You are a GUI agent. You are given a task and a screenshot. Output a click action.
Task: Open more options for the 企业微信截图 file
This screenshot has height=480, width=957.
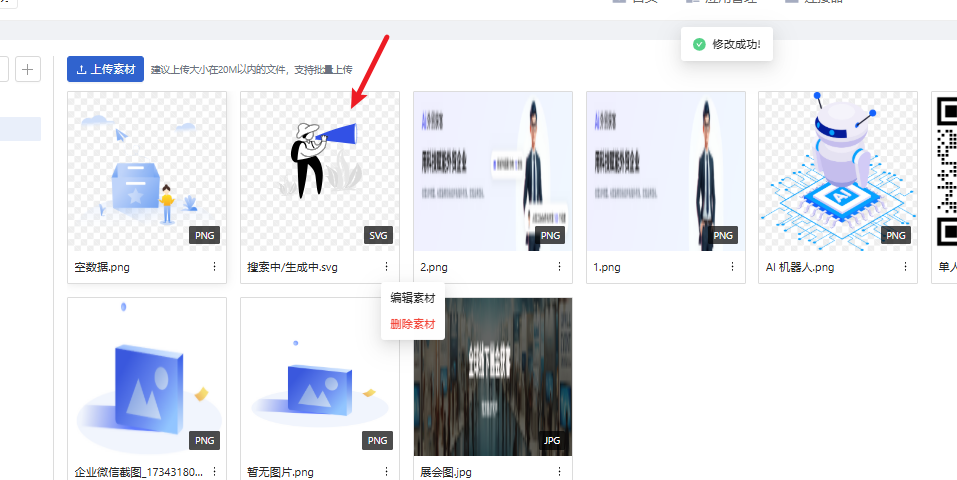click(214, 472)
